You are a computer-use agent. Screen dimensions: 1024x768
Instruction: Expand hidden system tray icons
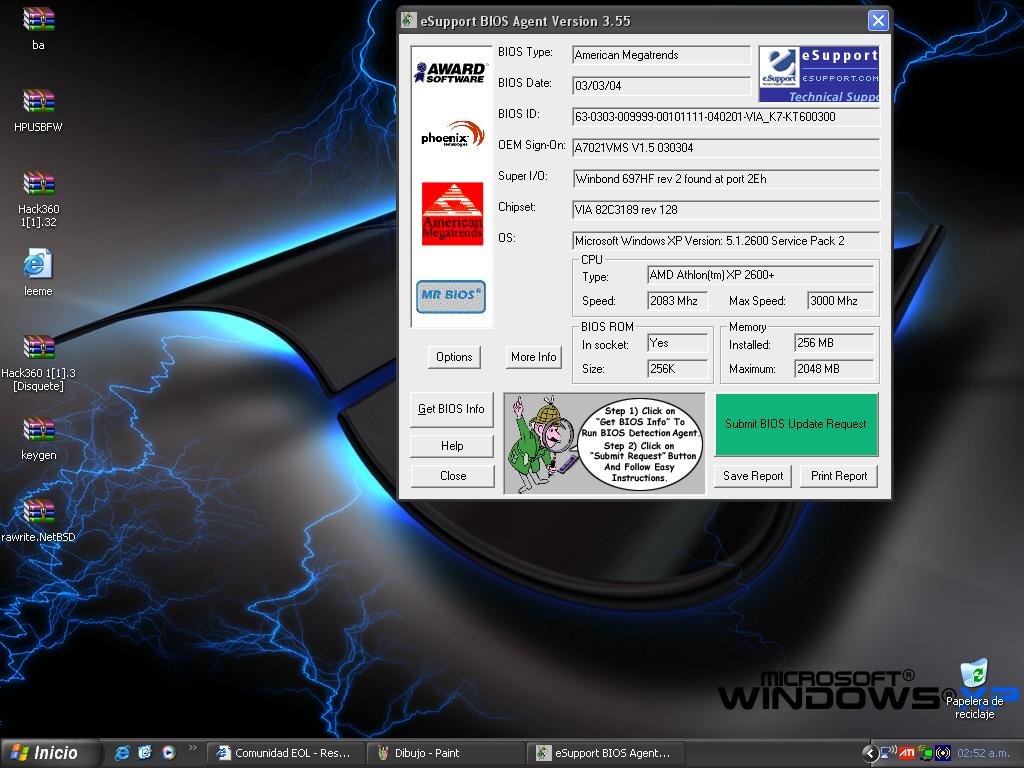870,753
